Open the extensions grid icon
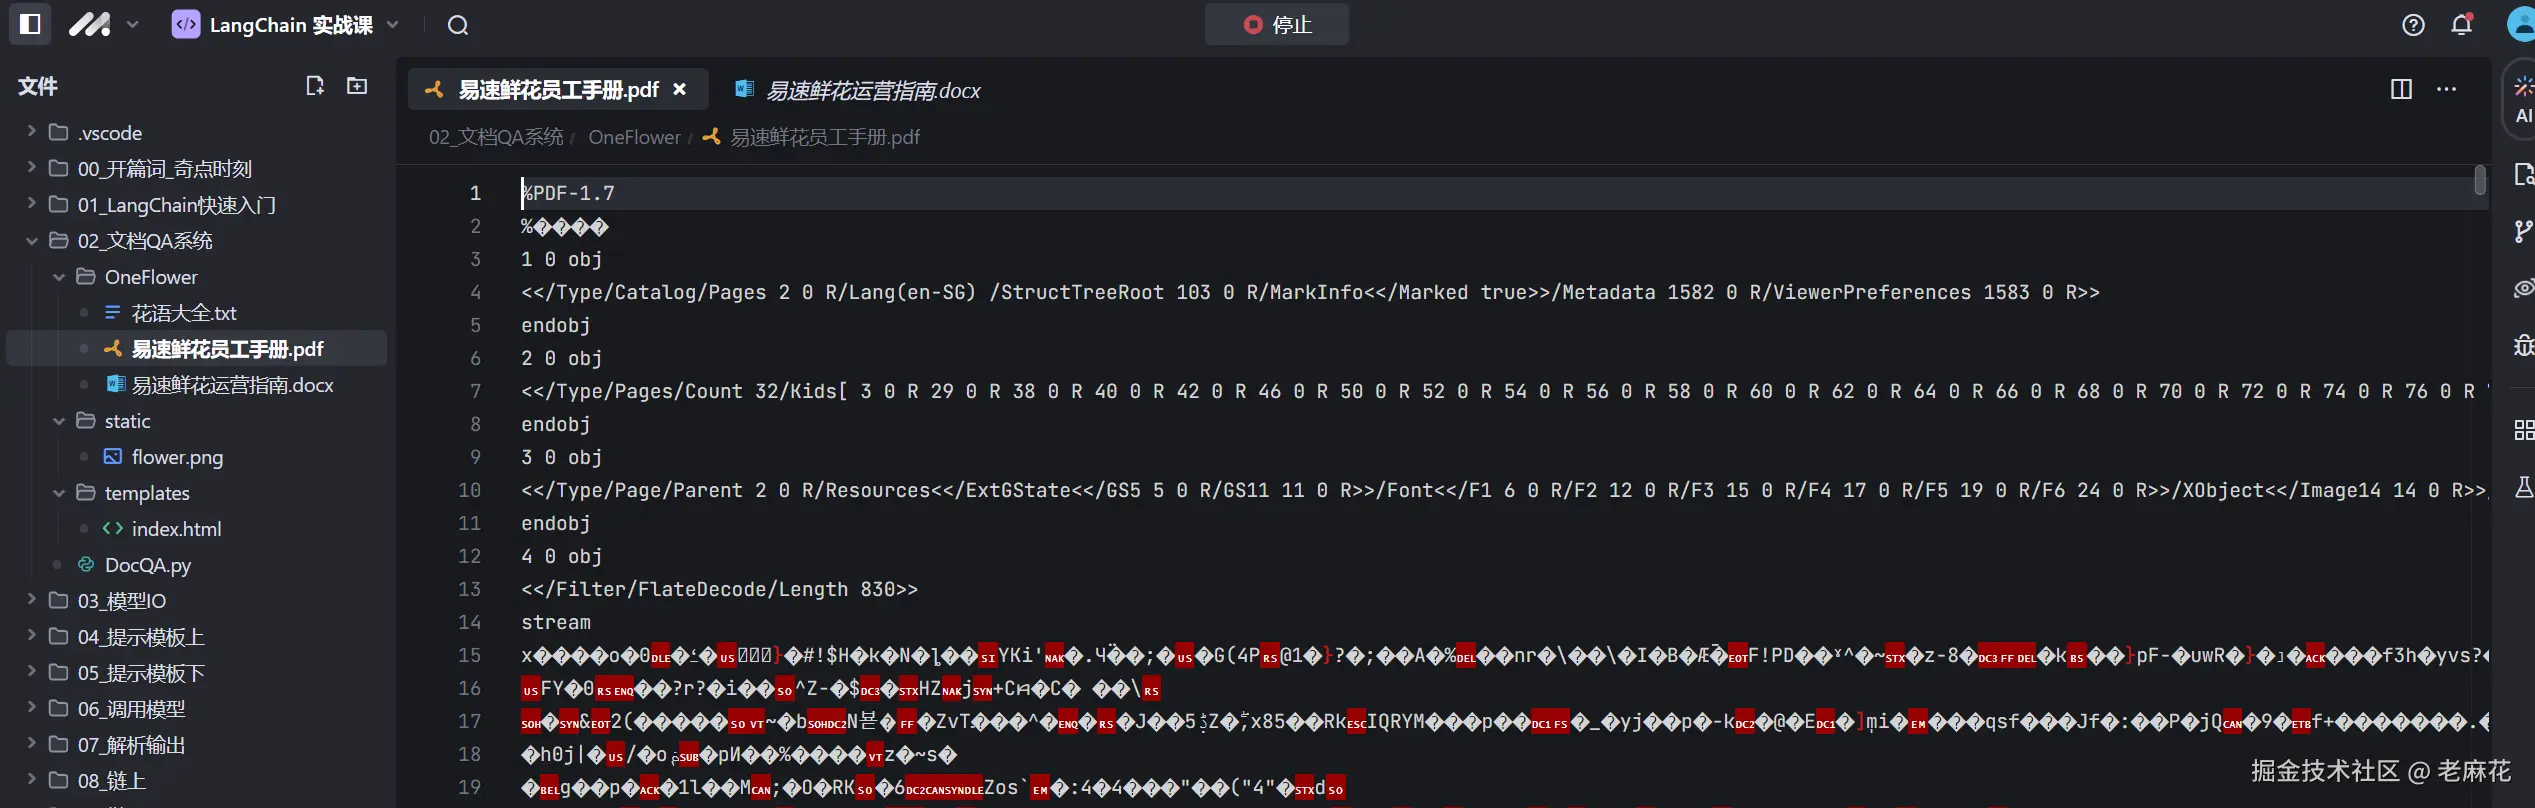Screen dimensions: 2535x808 click(2523, 430)
